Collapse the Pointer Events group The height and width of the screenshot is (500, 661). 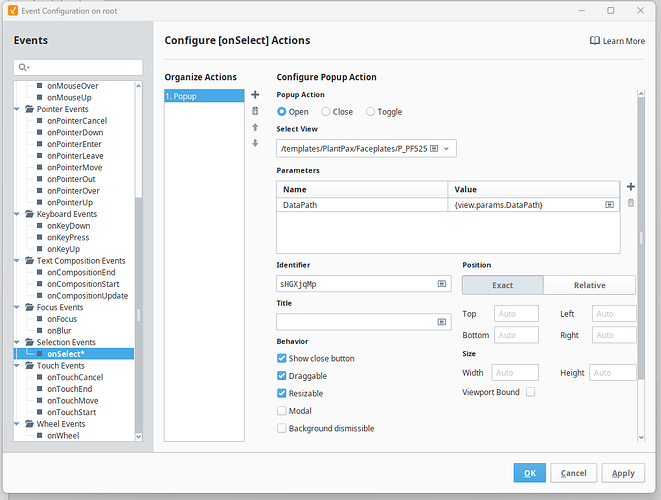point(17,108)
